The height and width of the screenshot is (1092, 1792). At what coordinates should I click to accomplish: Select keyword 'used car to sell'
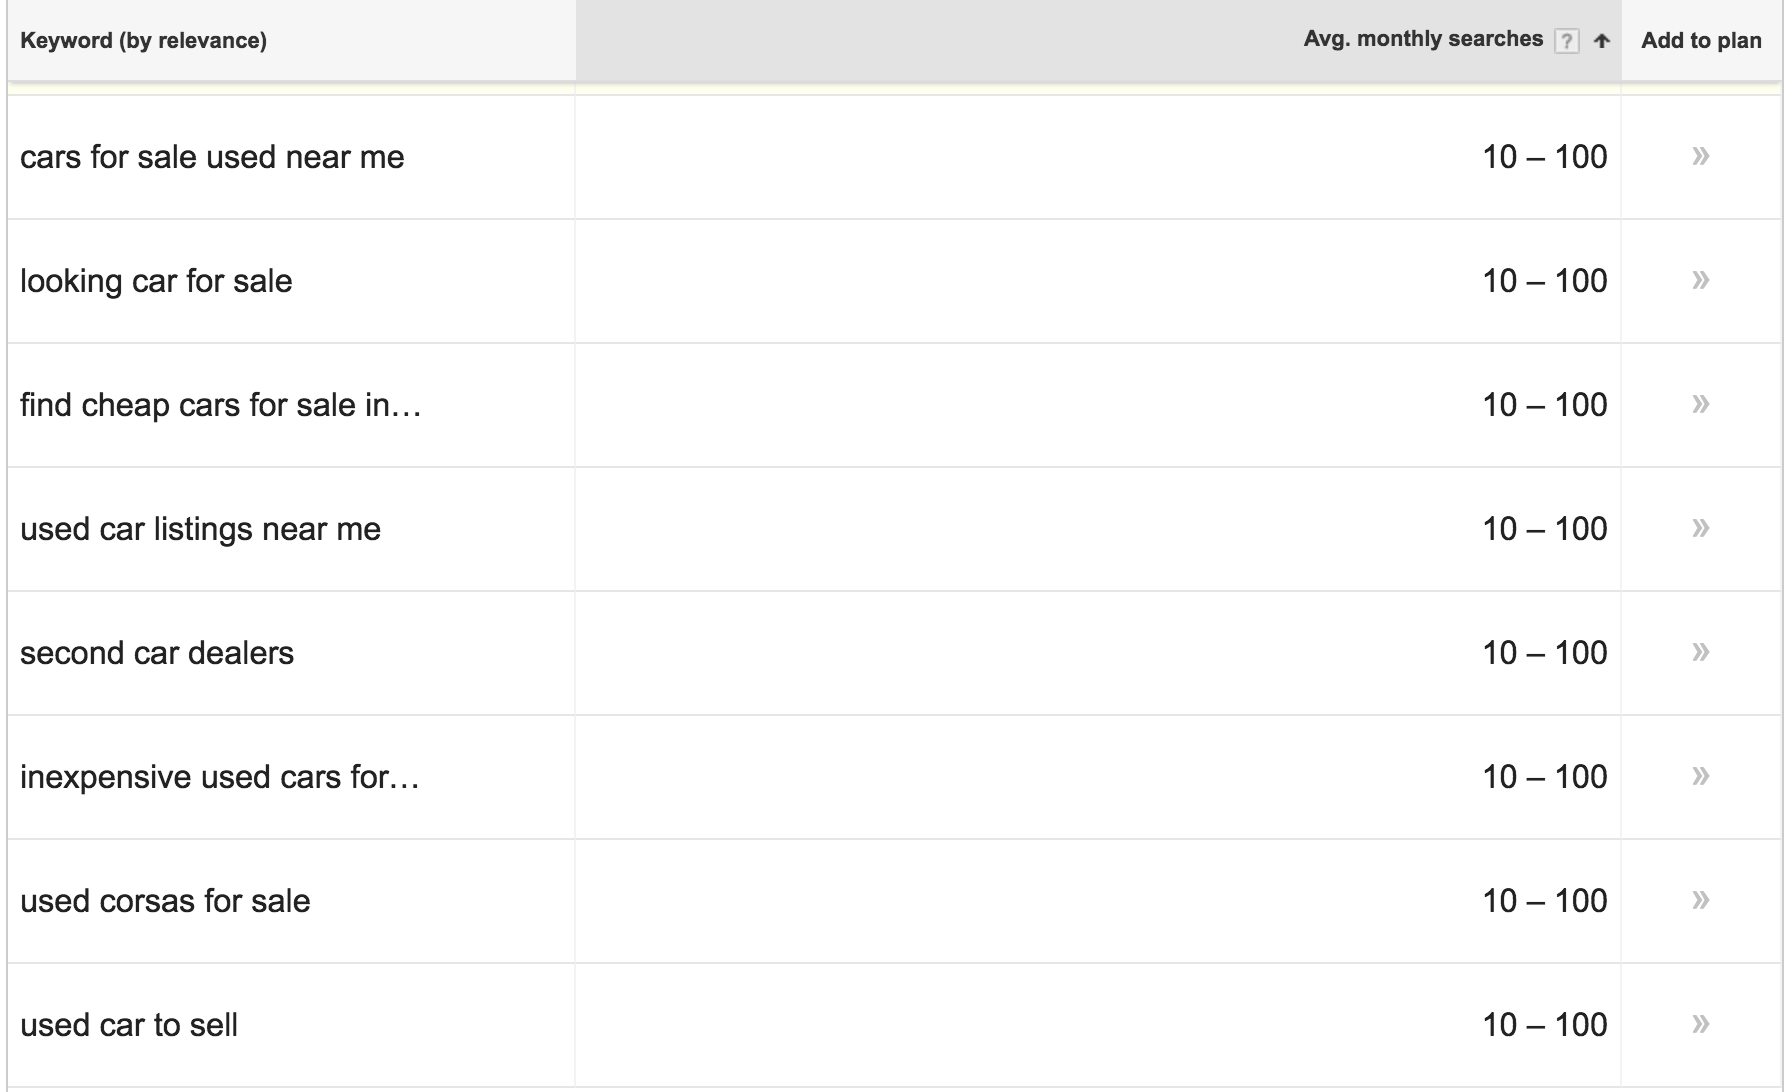129,1025
